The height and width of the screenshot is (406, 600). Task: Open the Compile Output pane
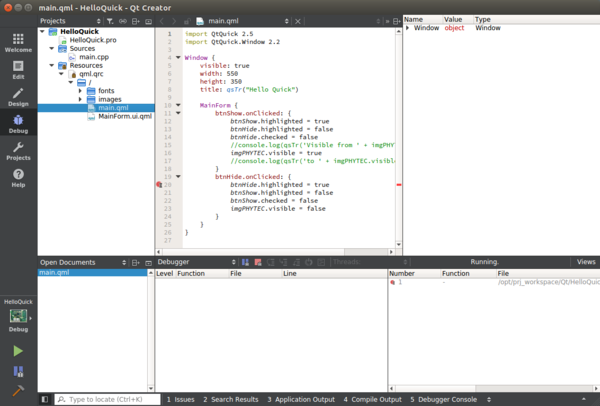click(x=373, y=399)
